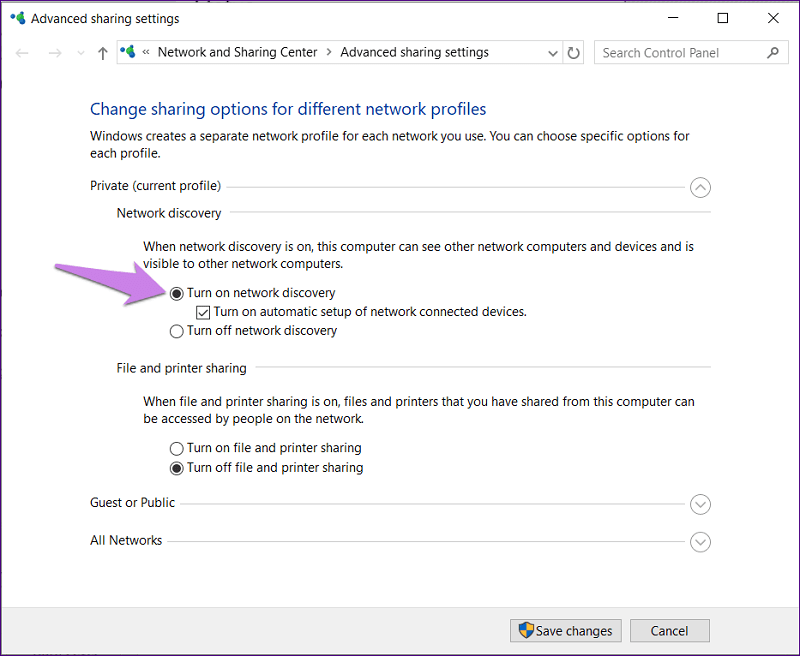Click the Advanced sharing settings breadcrumb
The height and width of the screenshot is (656, 800).
[415, 51]
